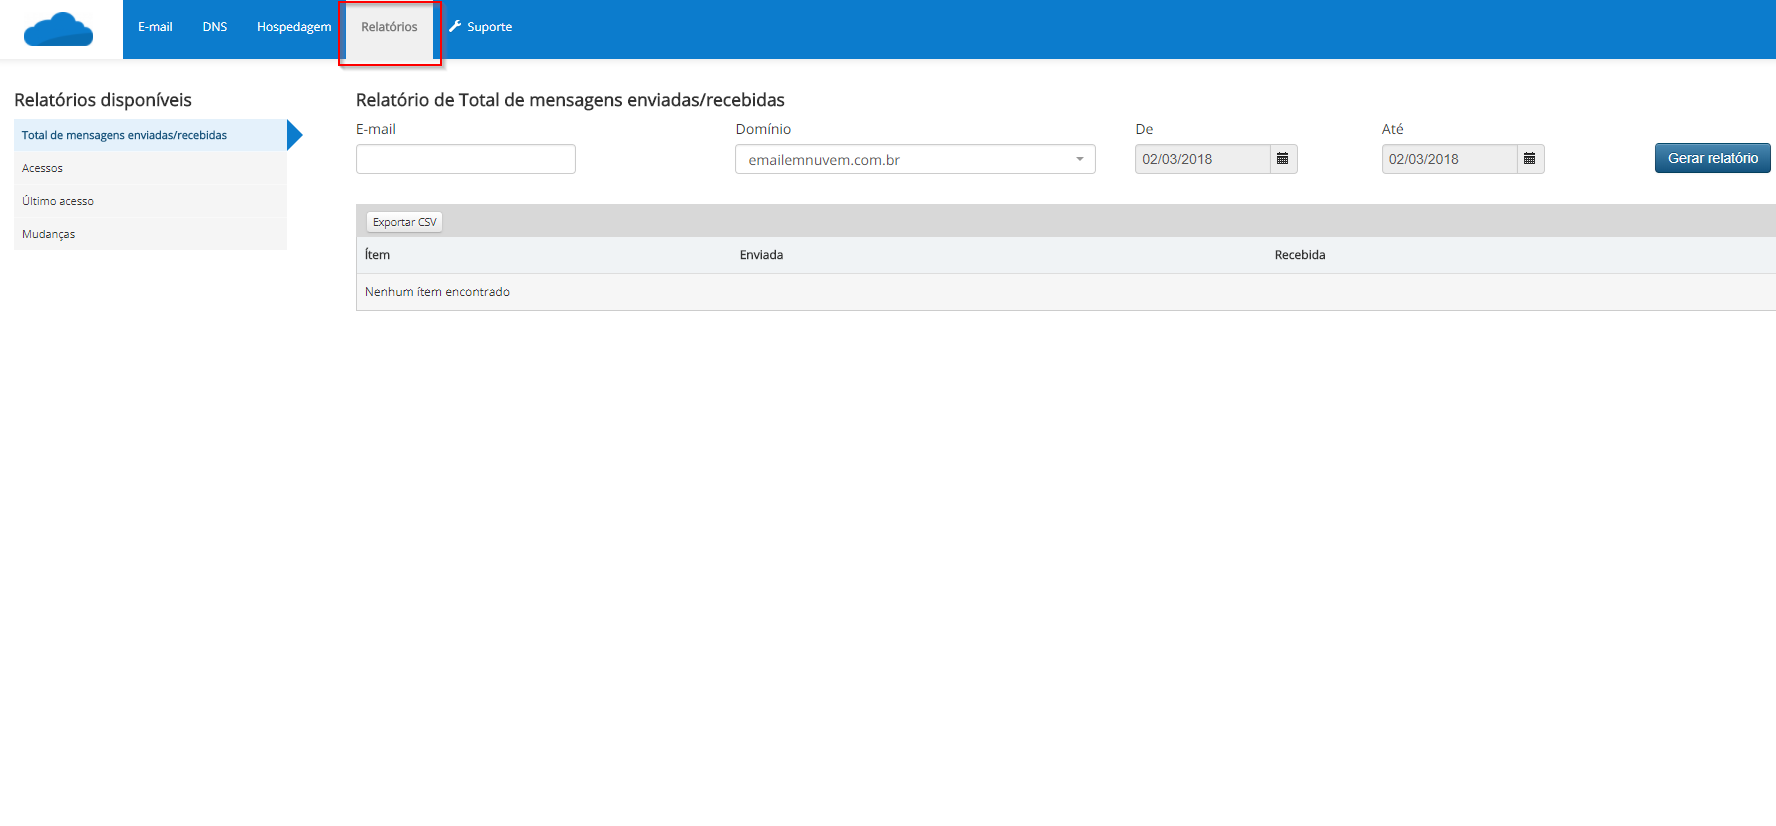Switch to the Hospedagem tab
Viewport: 1776px width, 826px height.
(294, 27)
